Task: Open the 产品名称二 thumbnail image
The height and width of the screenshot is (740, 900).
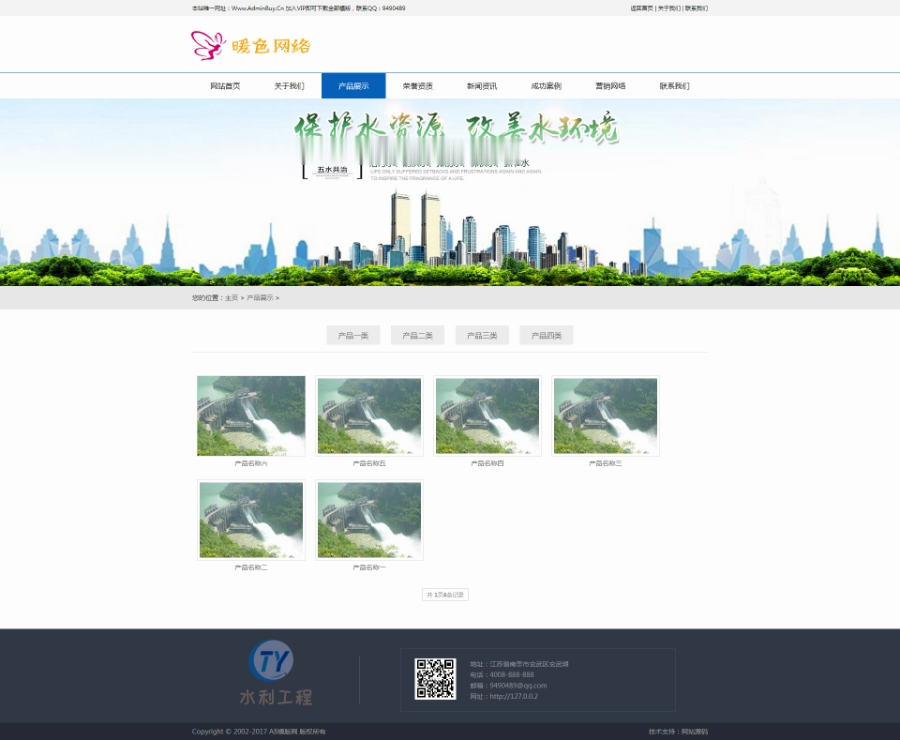Action: click(251, 520)
